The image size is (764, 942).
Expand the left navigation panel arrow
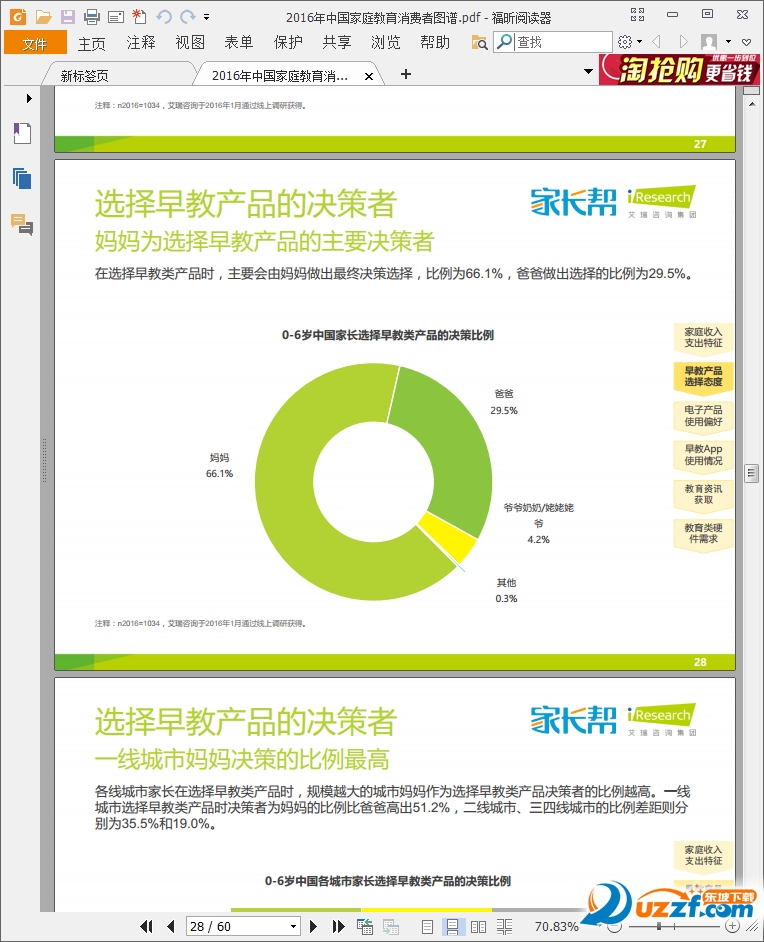click(29, 98)
